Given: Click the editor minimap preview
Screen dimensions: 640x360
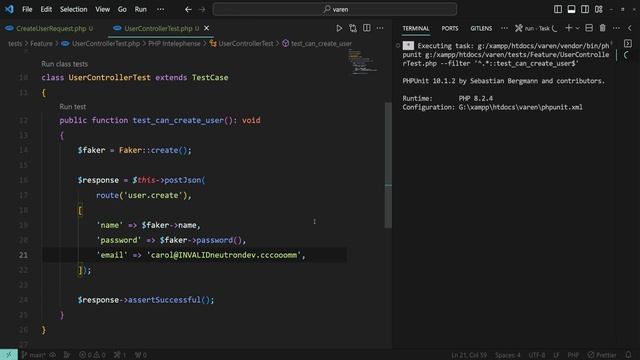Looking at the screenshot, I should point(363,62).
